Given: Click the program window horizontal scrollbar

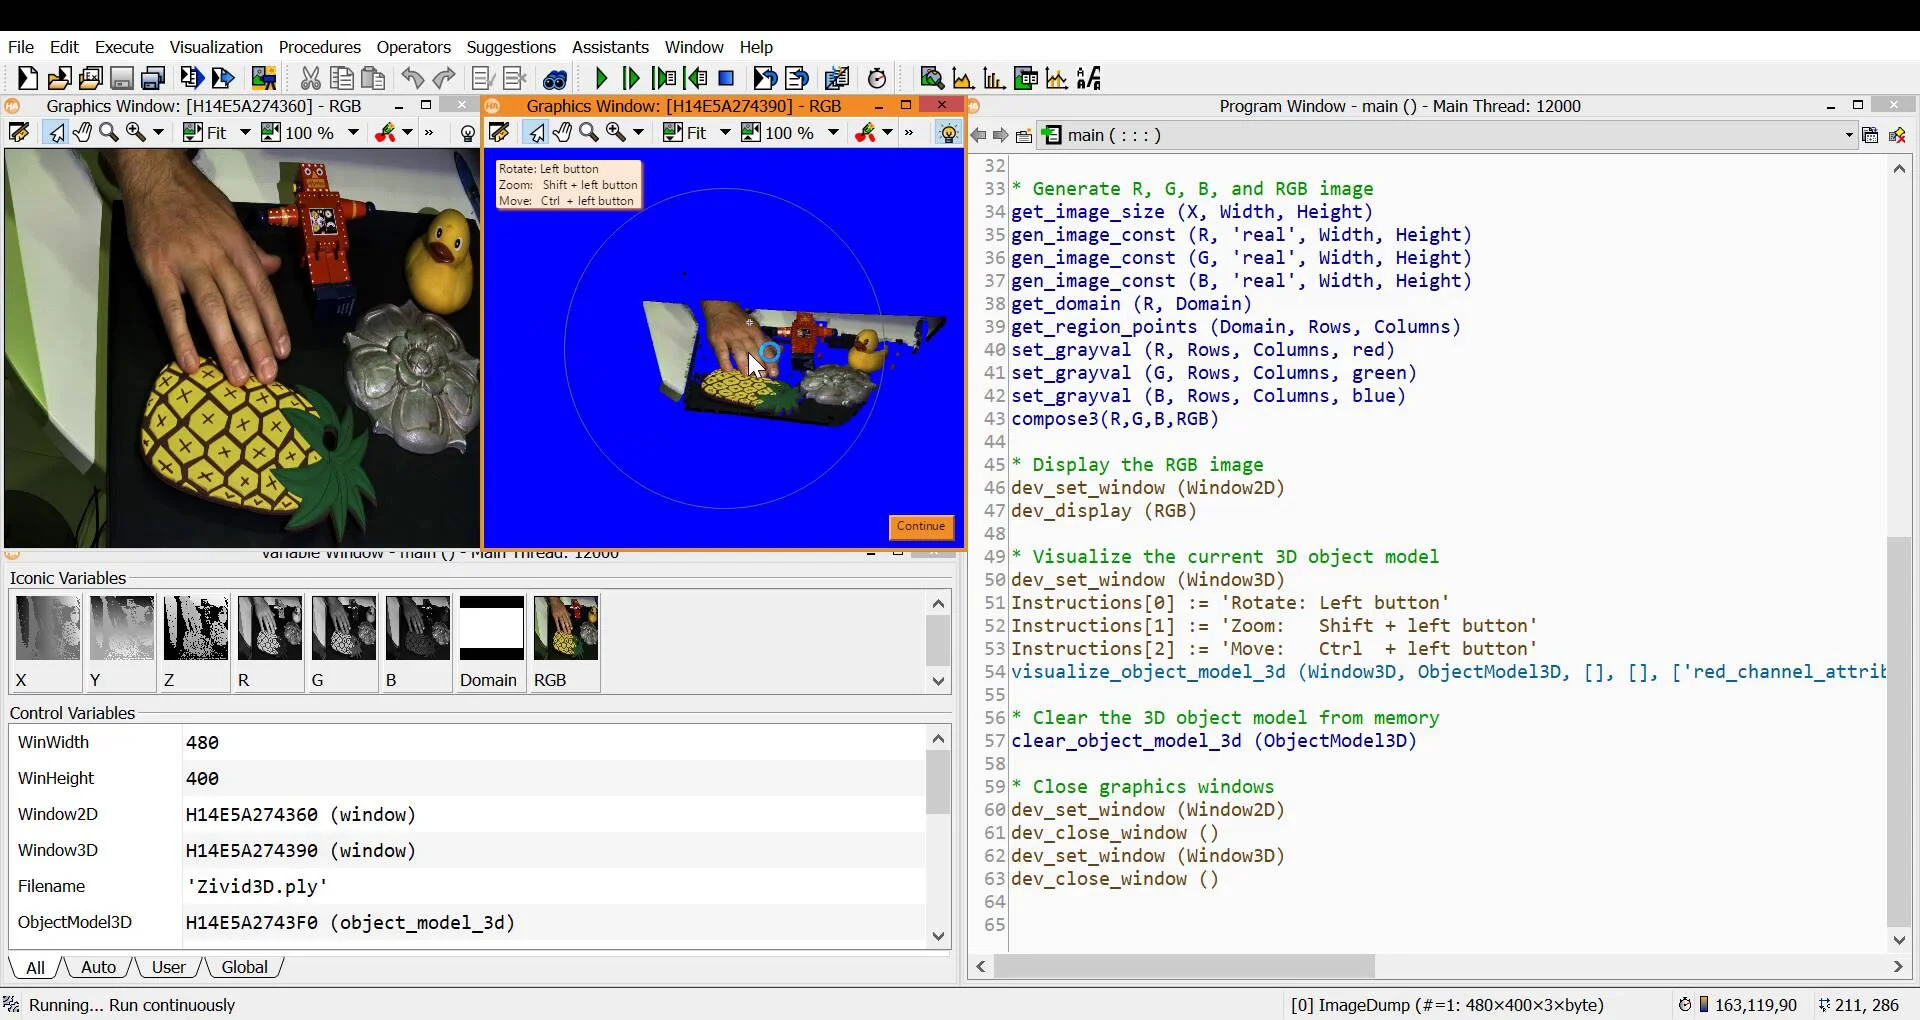Looking at the screenshot, I should click(x=1184, y=966).
